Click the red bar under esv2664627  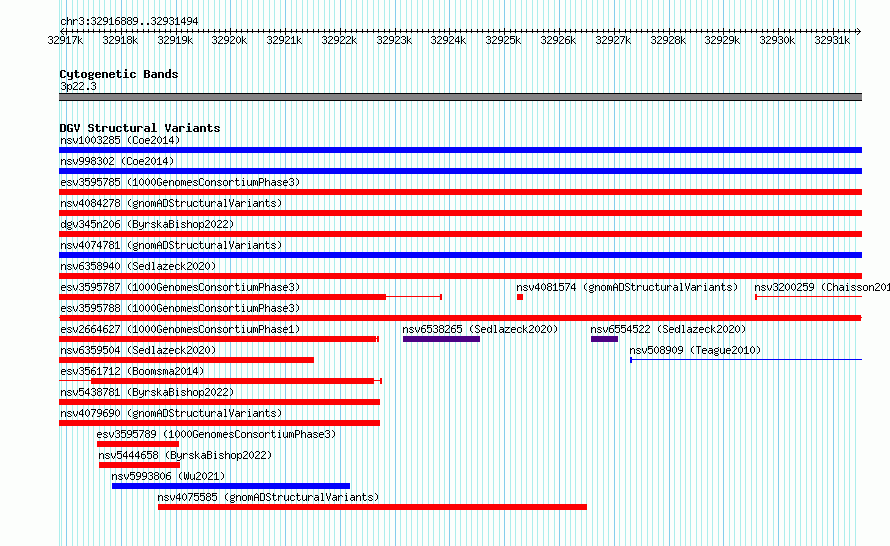pos(219,339)
